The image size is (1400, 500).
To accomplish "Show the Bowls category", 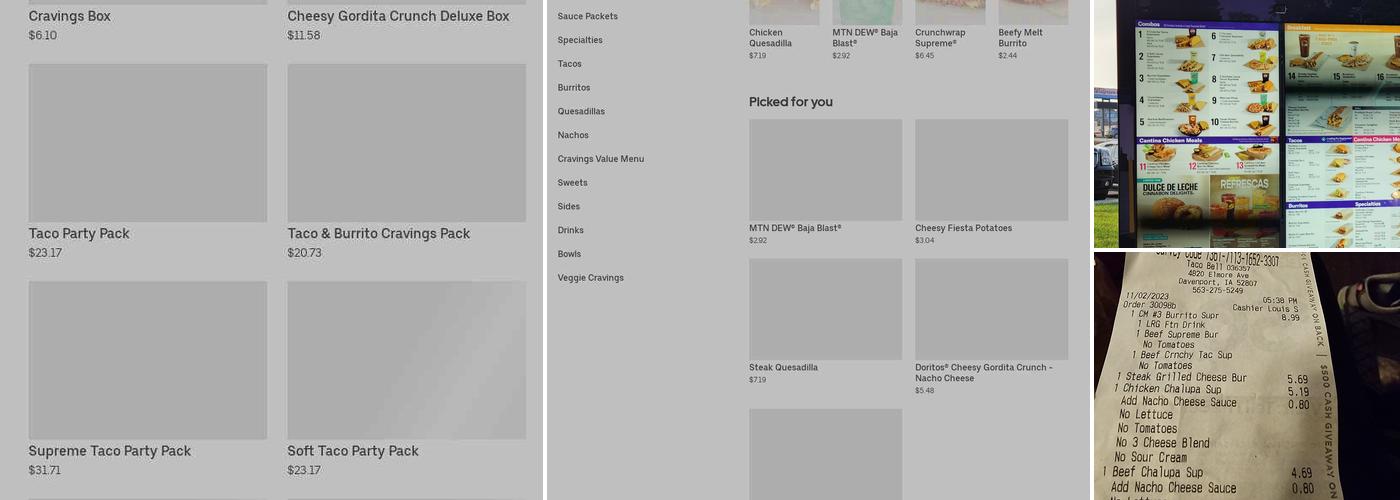I will coord(569,254).
